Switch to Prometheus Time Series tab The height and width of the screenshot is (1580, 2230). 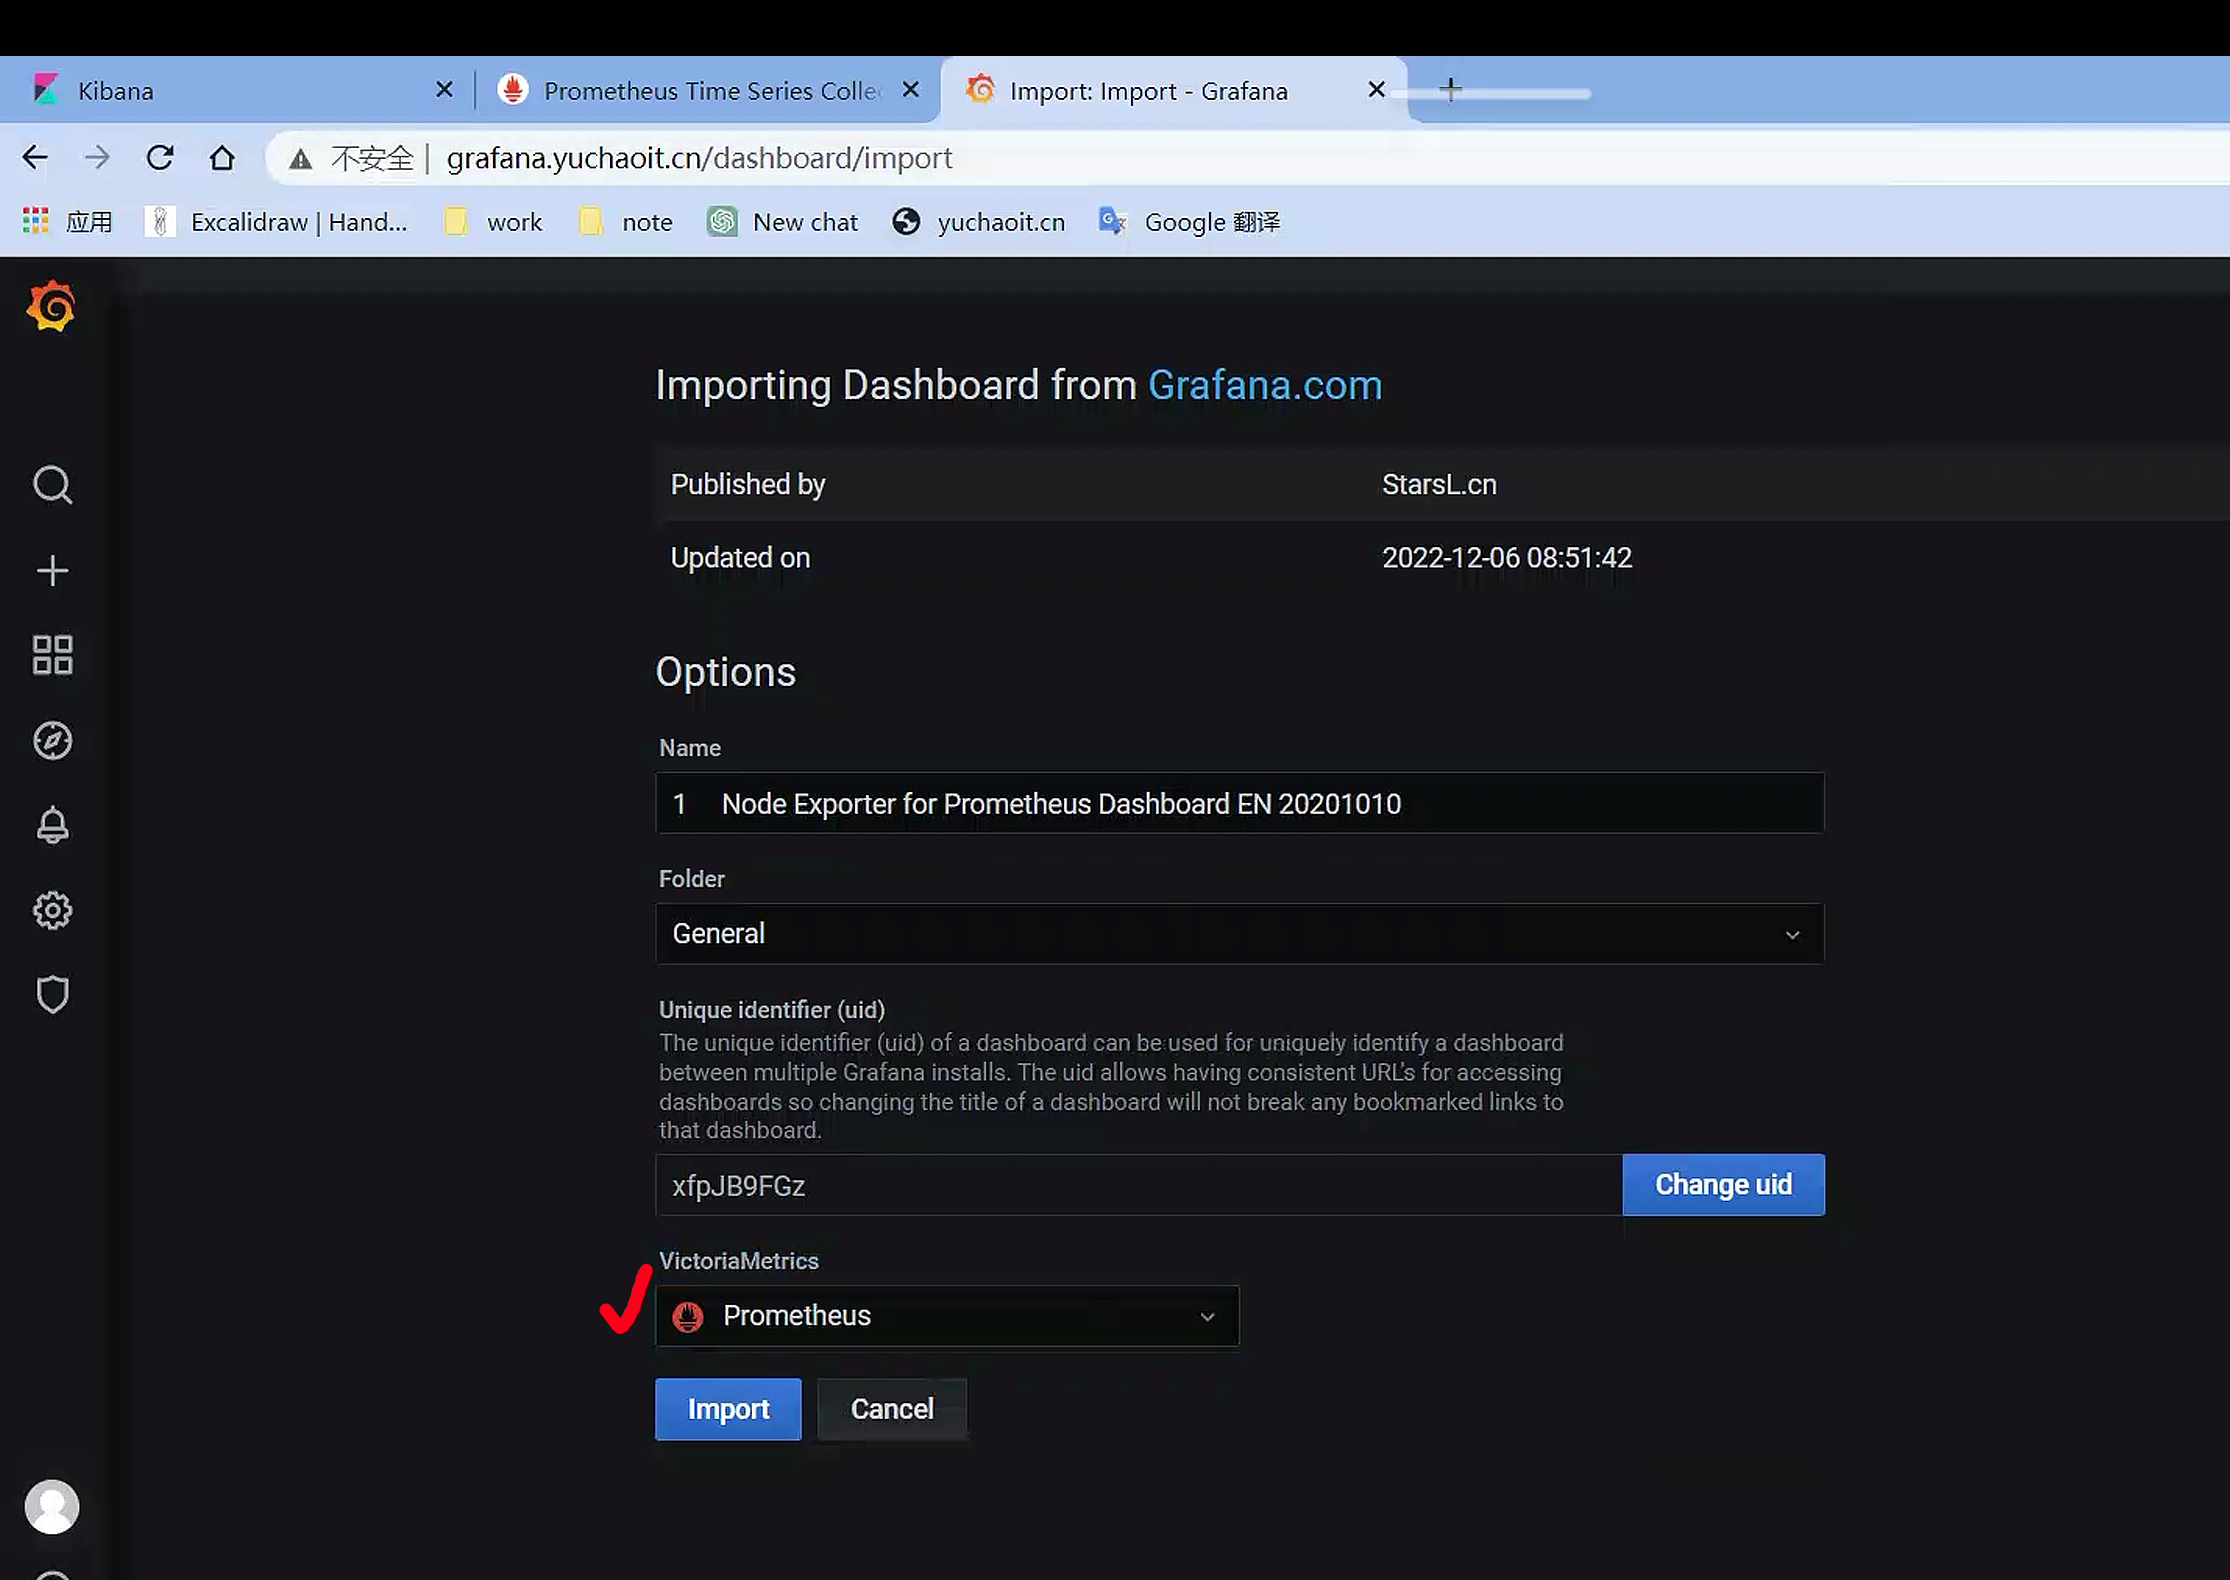[x=700, y=91]
